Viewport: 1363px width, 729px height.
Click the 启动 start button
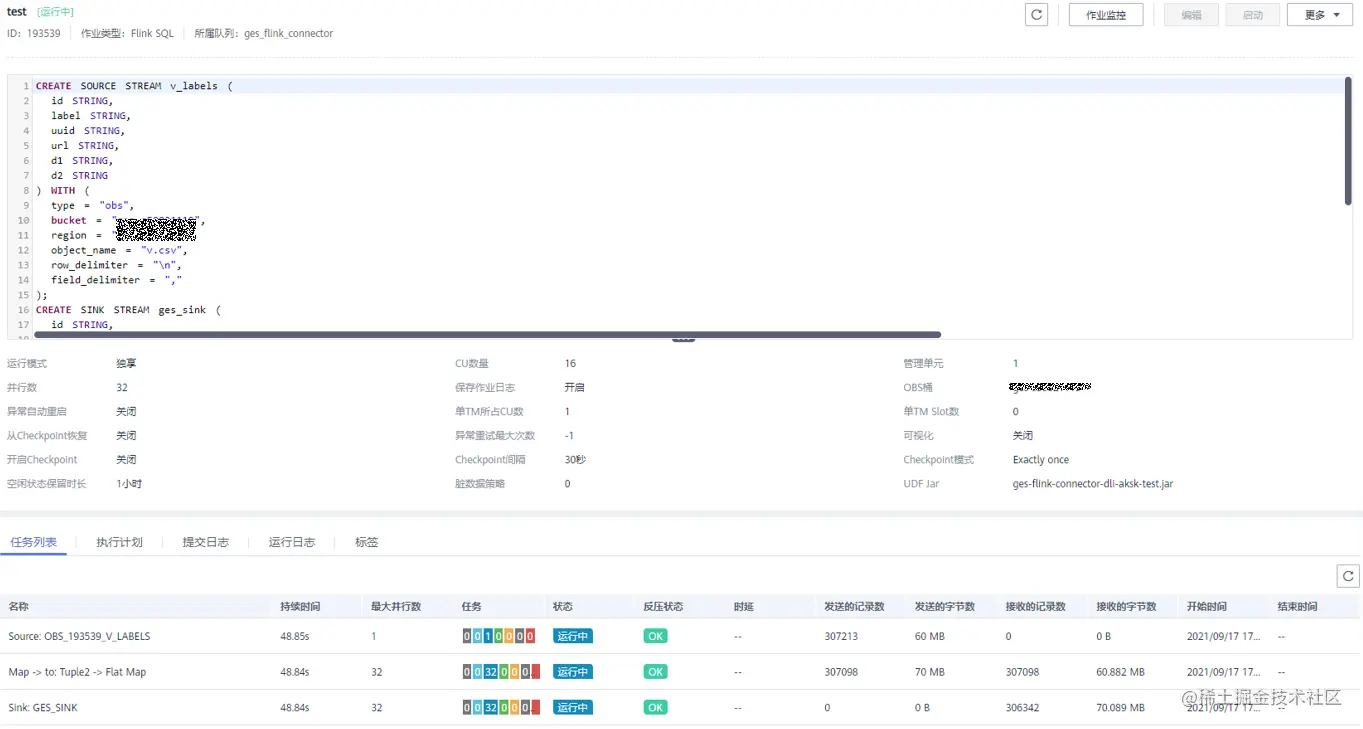point(1252,15)
